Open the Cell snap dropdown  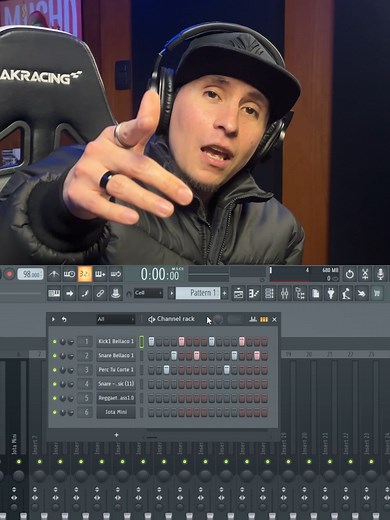tap(148, 293)
